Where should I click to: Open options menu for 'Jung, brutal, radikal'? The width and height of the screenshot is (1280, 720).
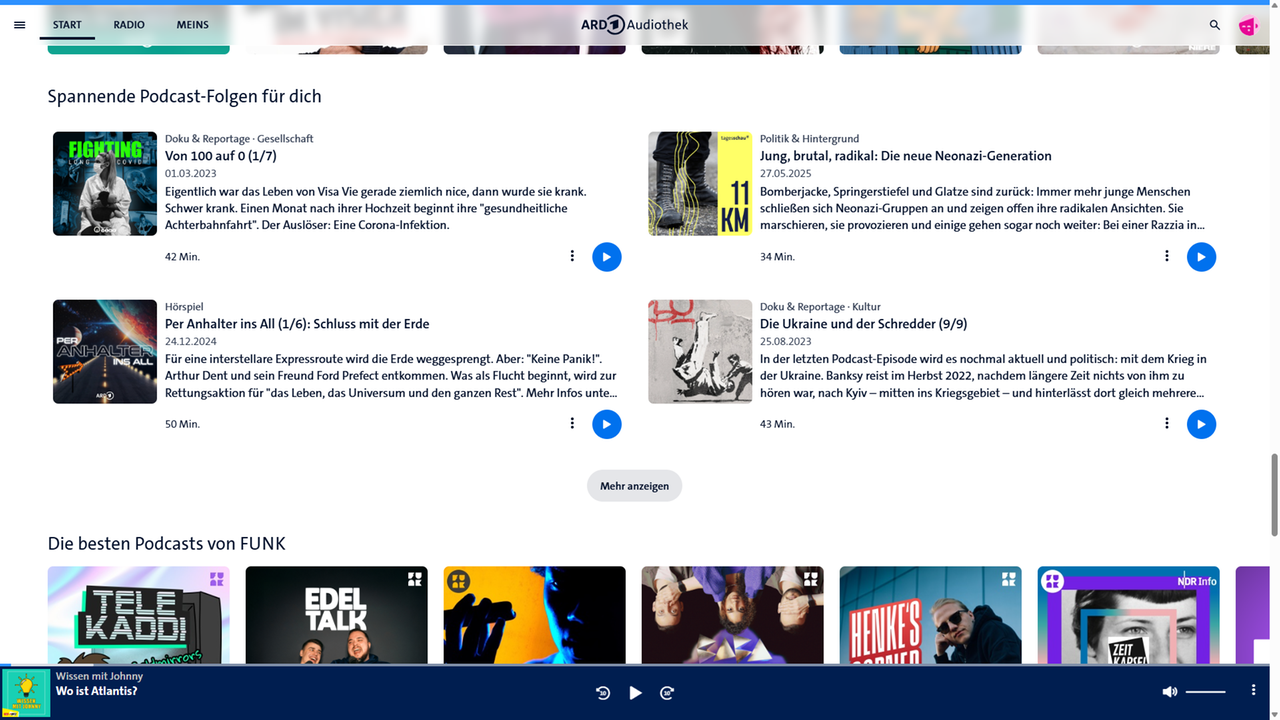(1166, 256)
